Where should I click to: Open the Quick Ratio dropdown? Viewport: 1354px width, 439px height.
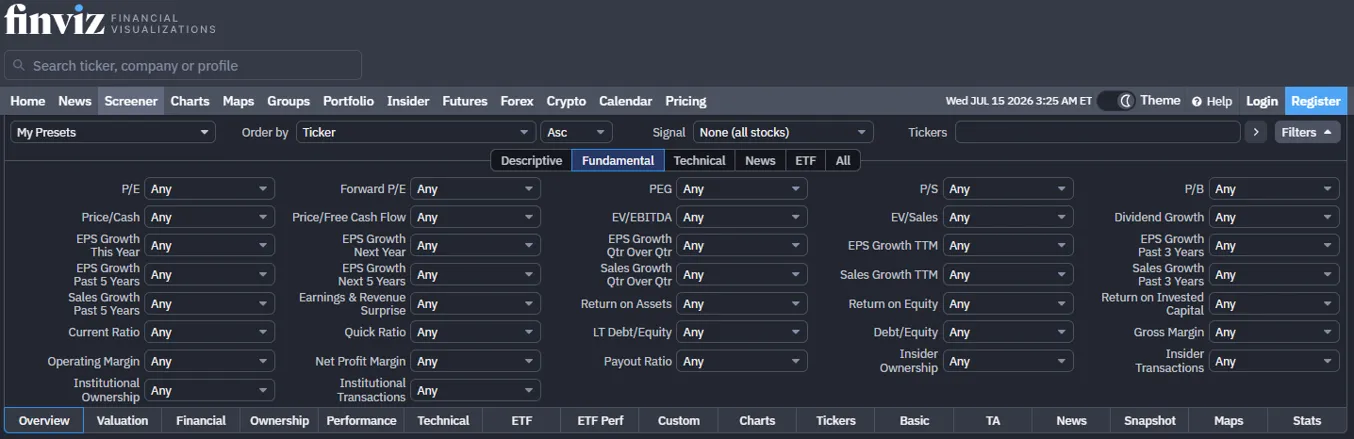(x=475, y=332)
